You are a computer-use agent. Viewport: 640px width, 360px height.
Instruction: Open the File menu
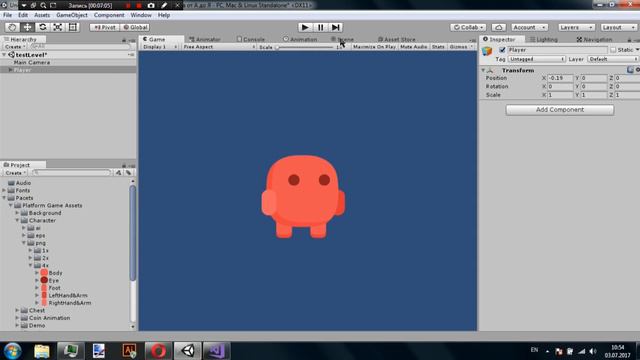pyautogui.click(x=7, y=15)
